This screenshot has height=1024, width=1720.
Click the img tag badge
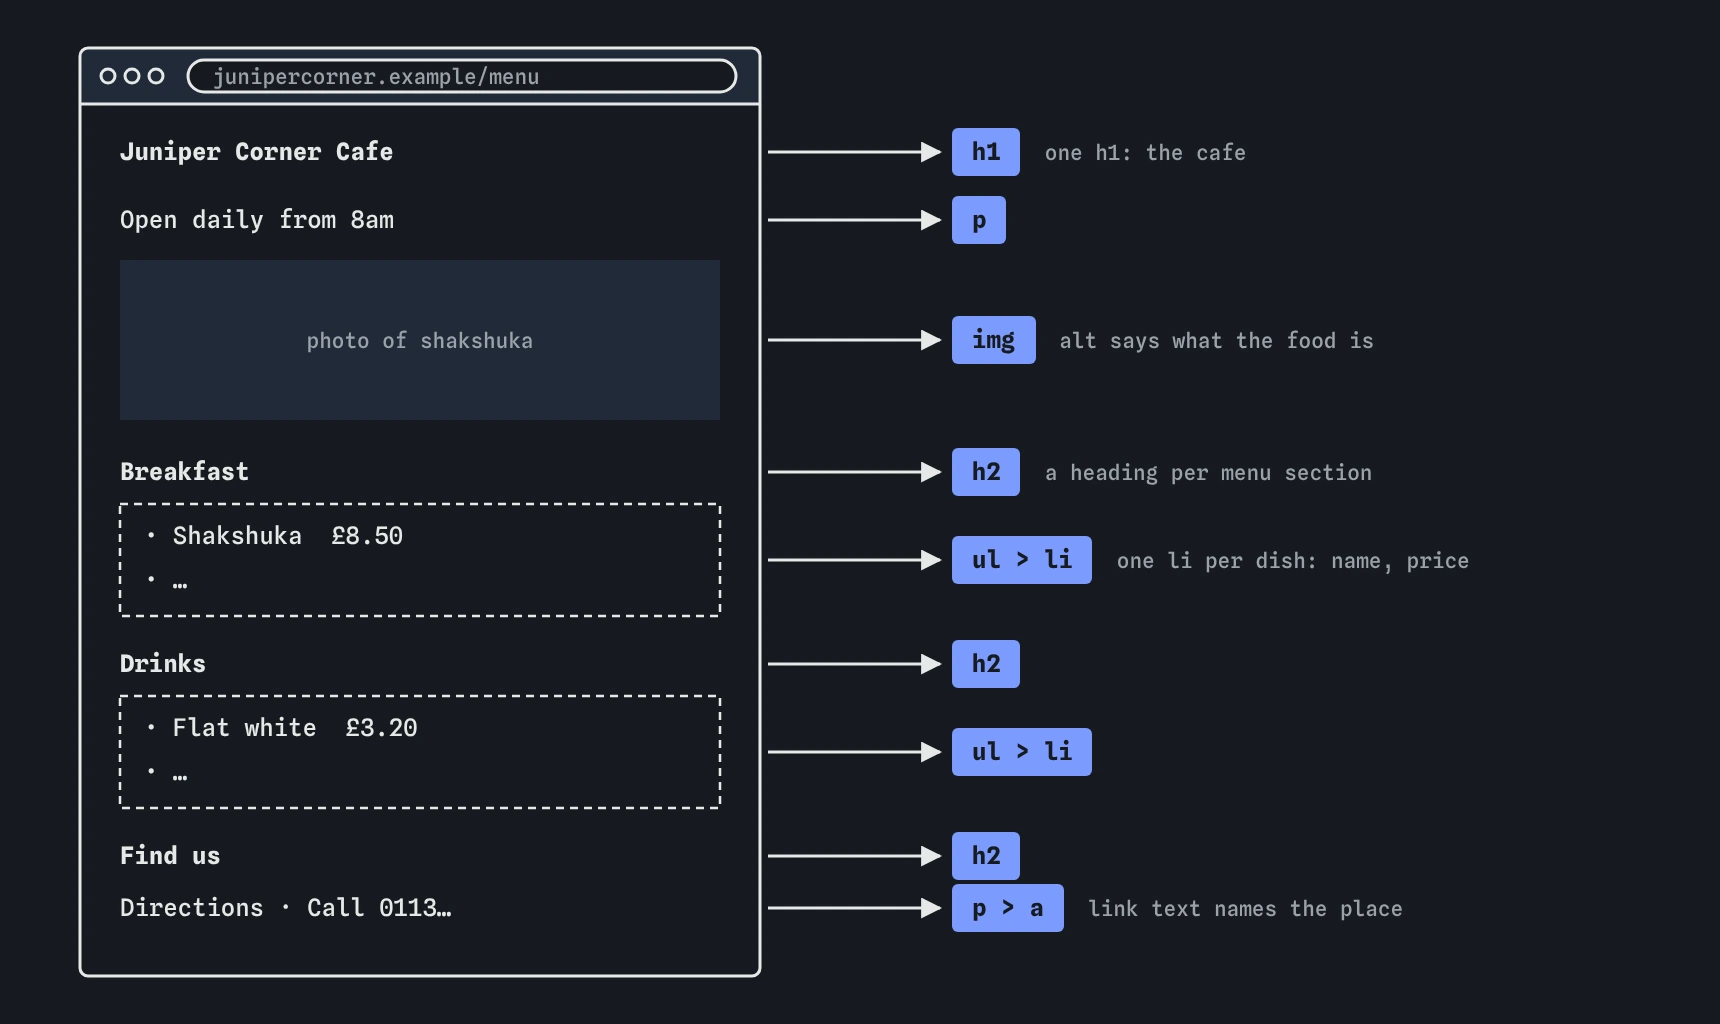click(993, 340)
